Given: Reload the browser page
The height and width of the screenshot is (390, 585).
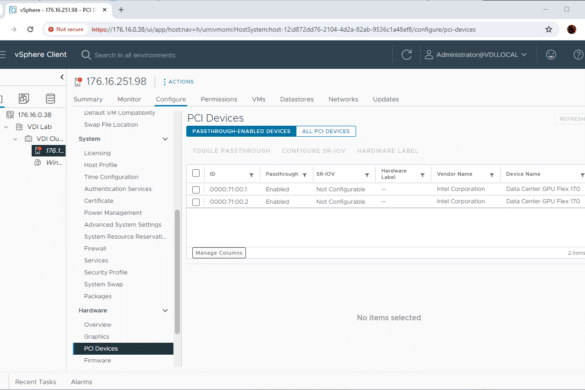Looking at the screenshot, I should [30, 29].
